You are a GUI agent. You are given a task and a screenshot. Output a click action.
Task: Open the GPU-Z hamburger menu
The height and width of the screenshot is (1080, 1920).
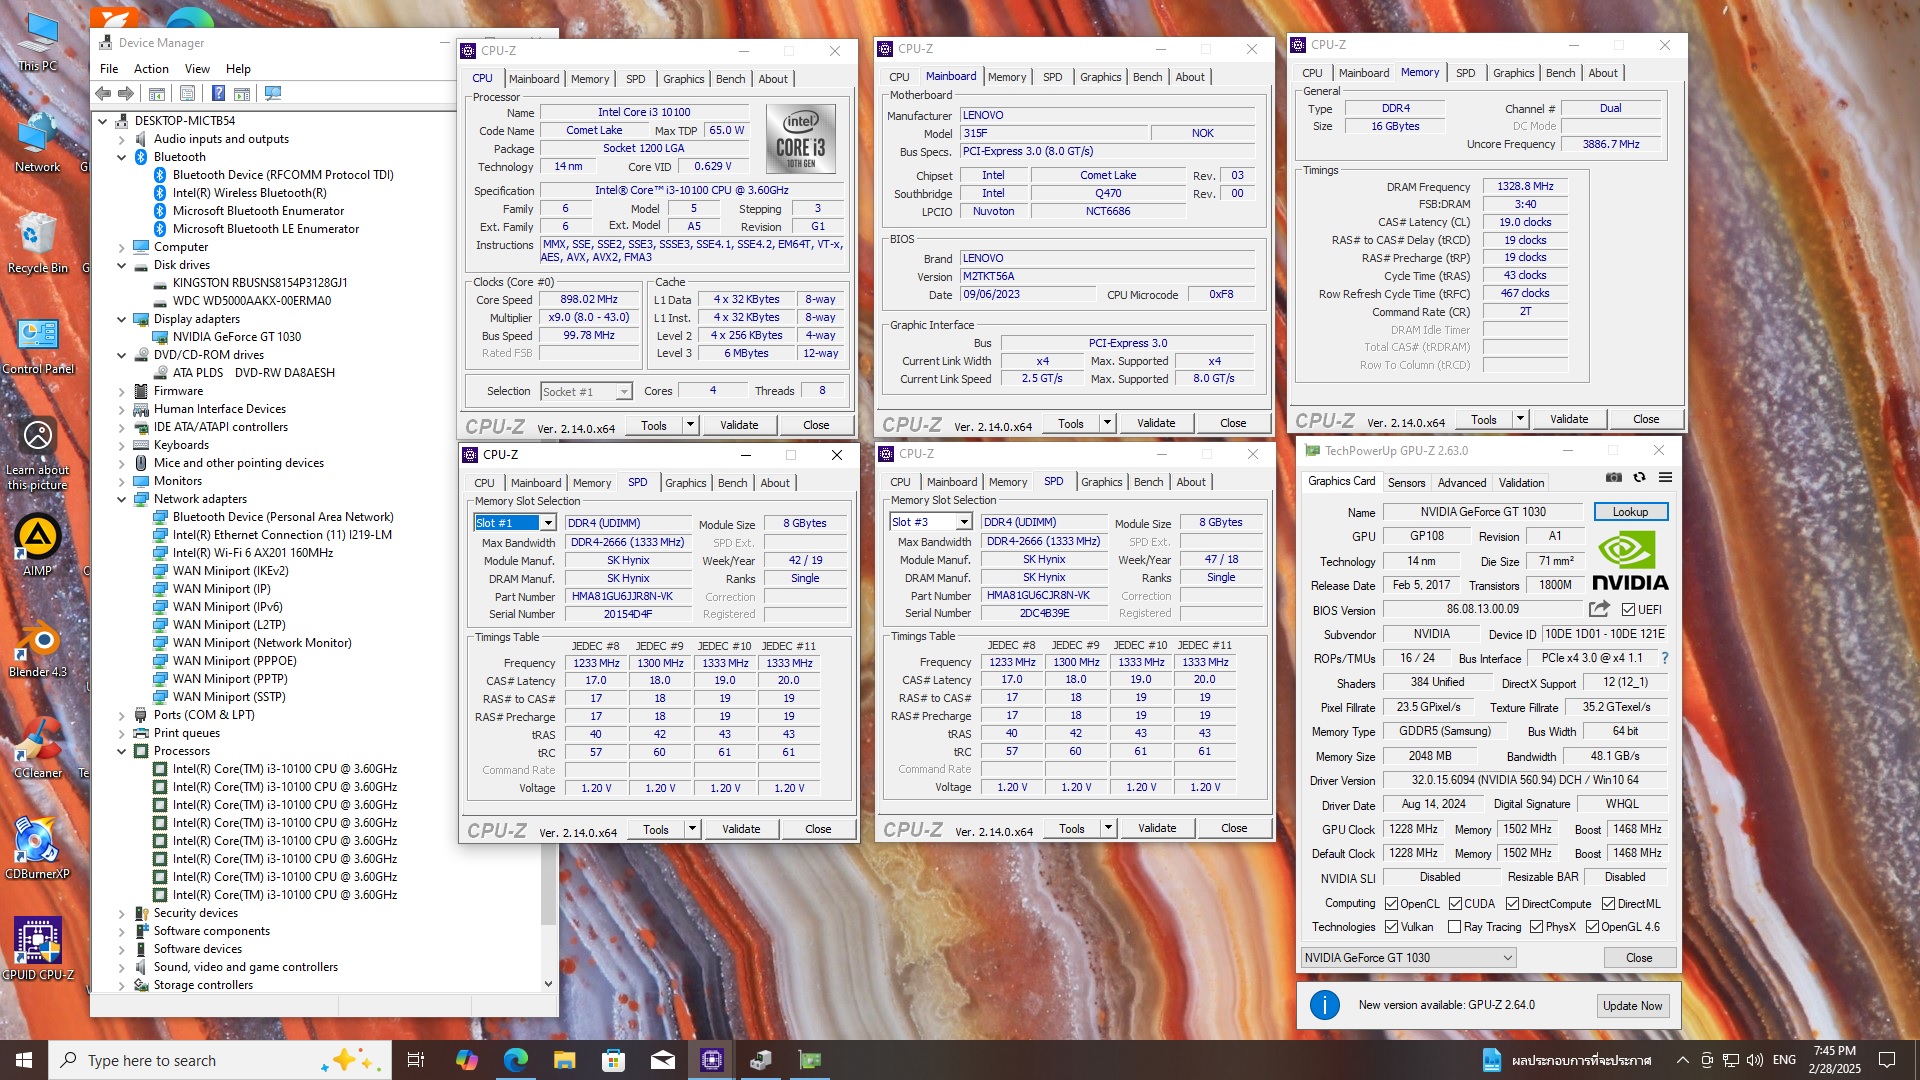(1665, 478)
